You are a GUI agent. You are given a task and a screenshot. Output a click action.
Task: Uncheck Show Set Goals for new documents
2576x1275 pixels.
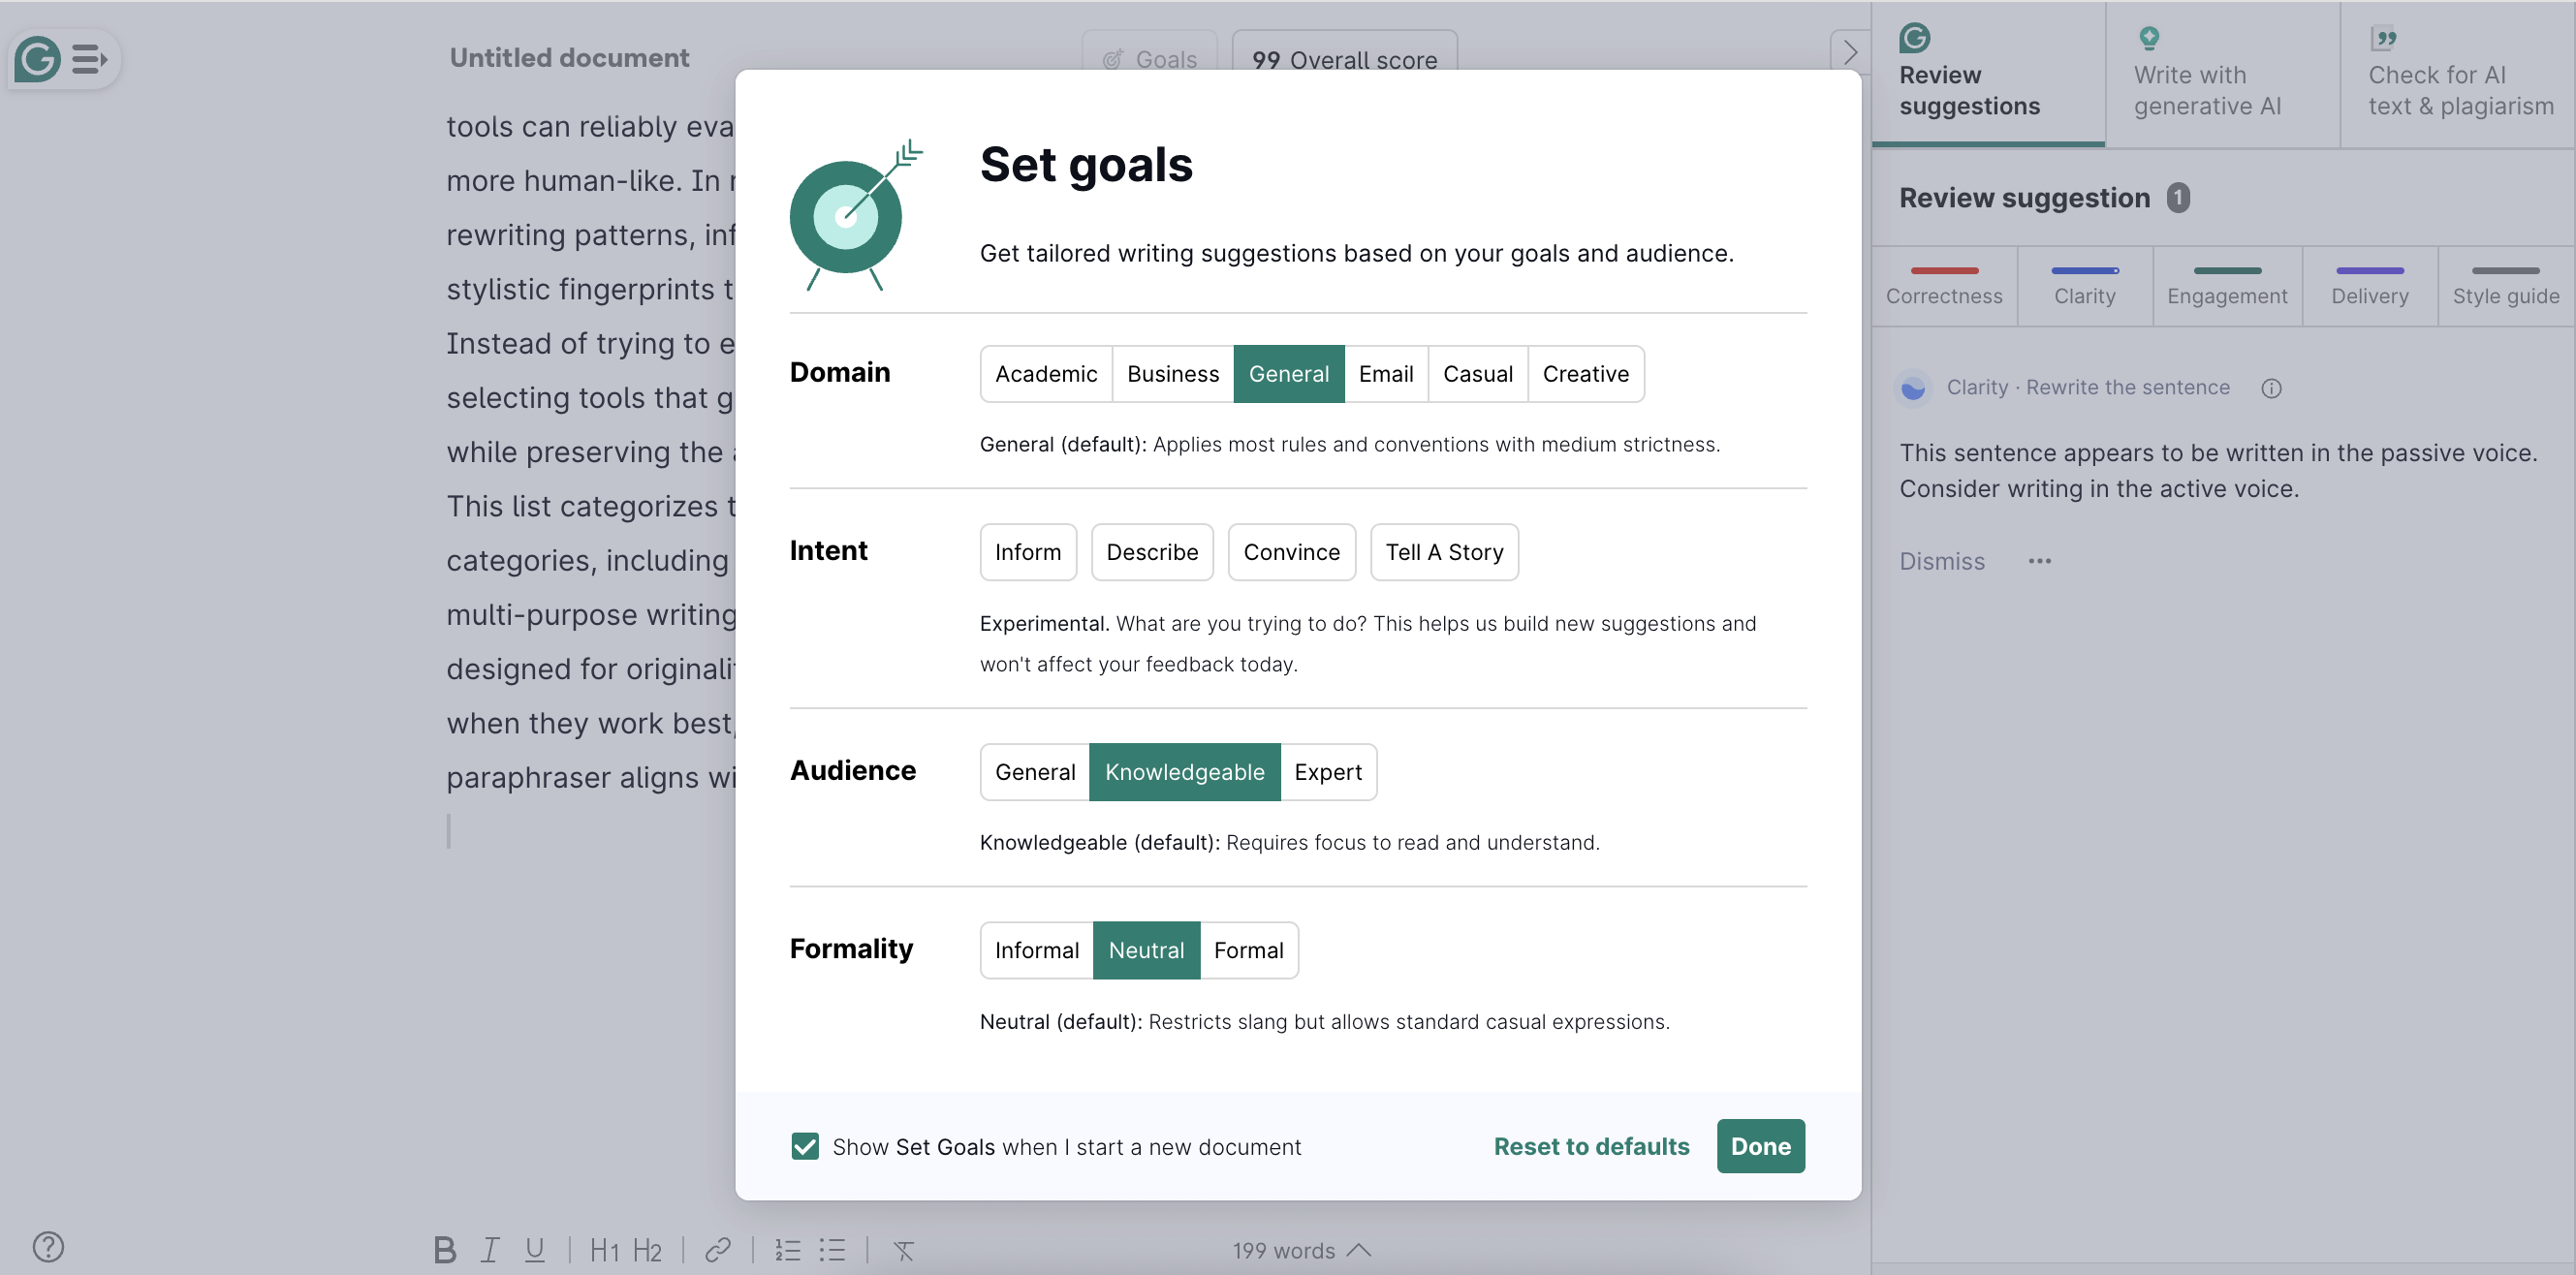805,1146
